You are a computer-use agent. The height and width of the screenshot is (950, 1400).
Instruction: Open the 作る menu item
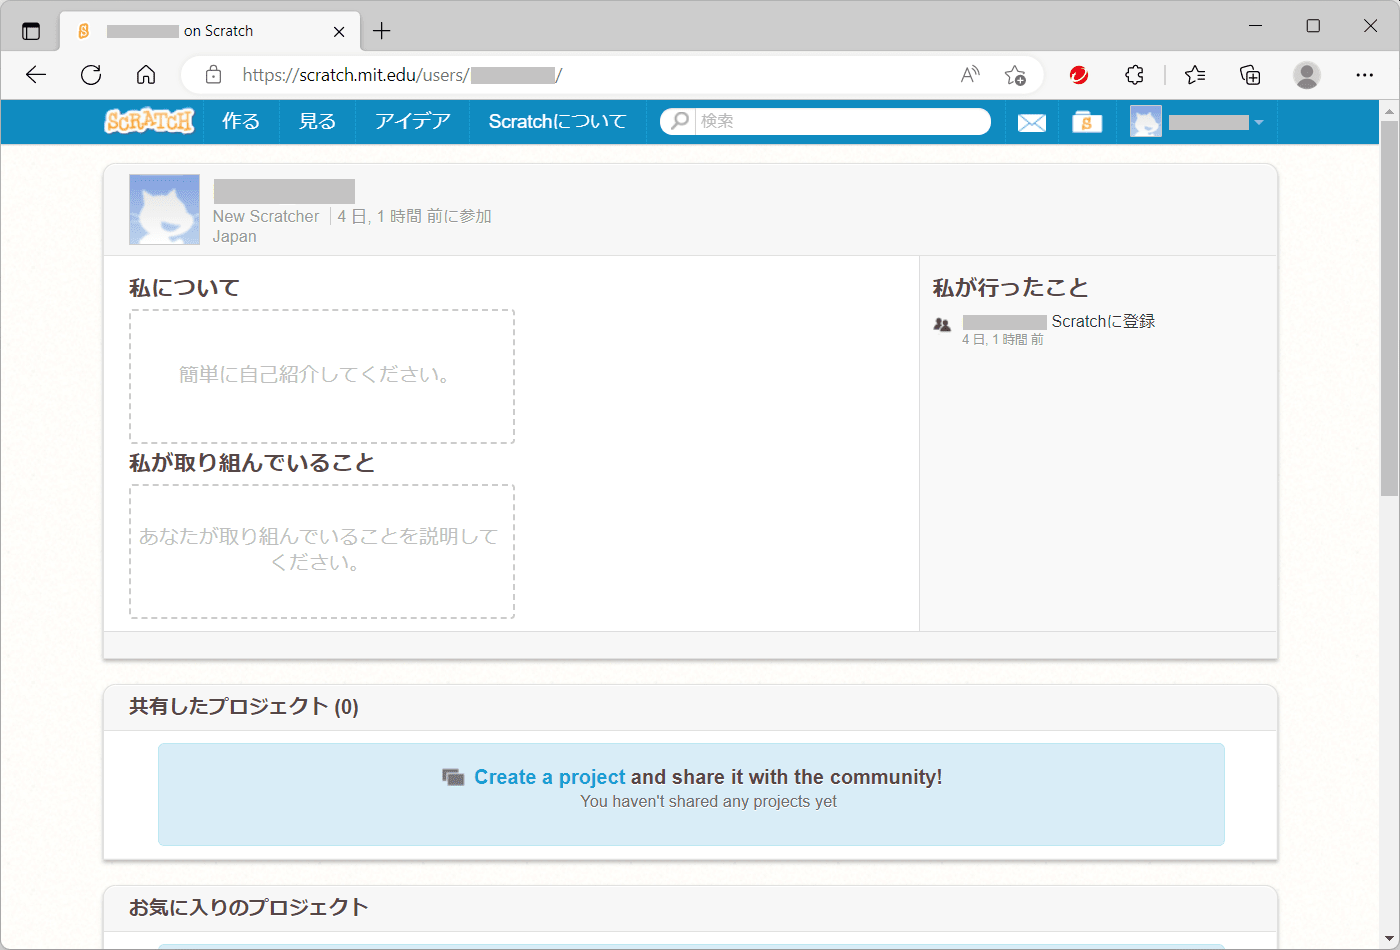pos(241,121)
